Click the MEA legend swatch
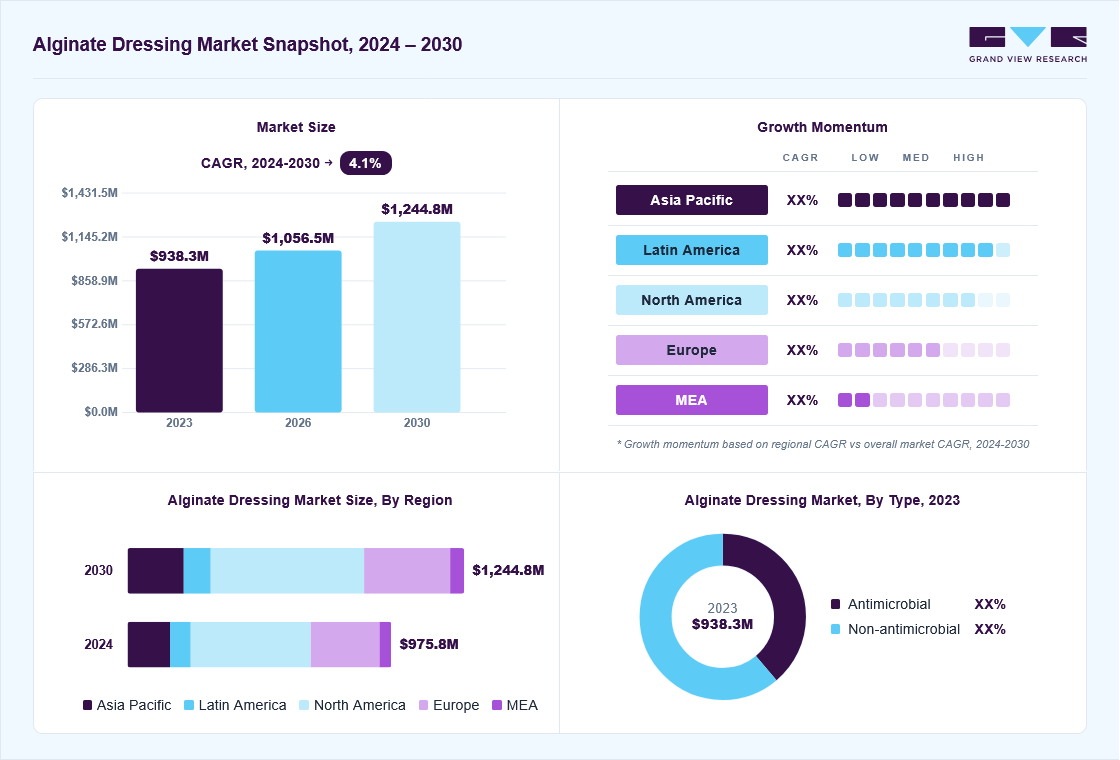Screen dimensions: 1120x760 [497, 705]
